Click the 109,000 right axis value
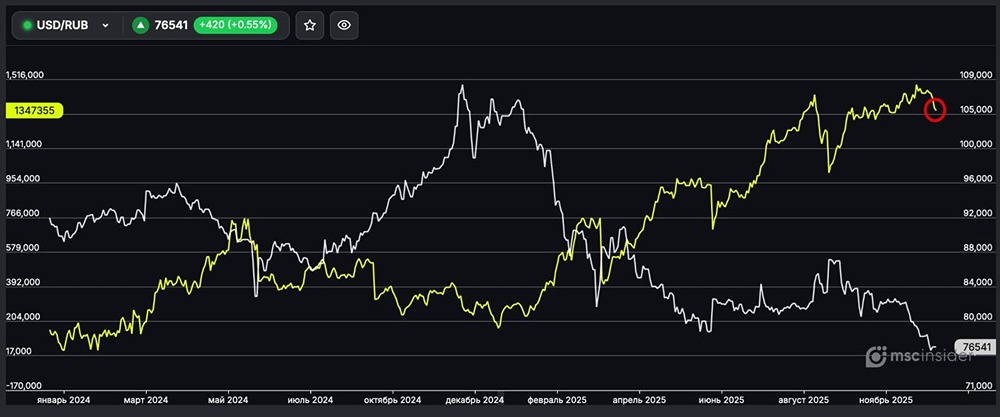The width and height of the screenshot is (1000, 417). [974, 76]
